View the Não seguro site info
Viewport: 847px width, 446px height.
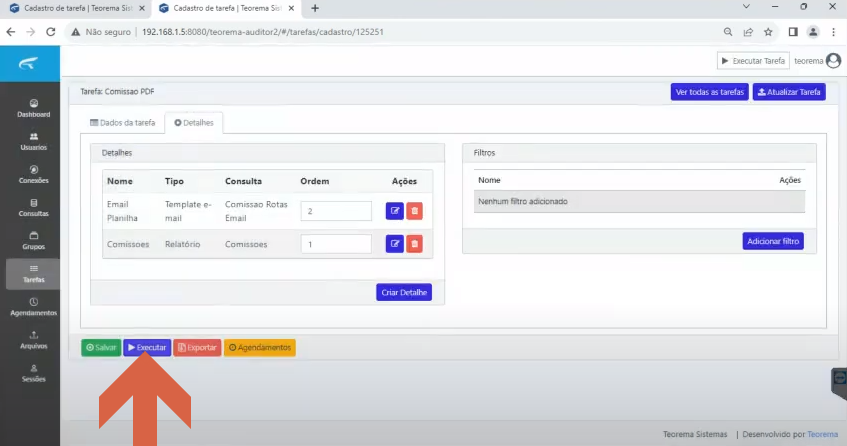pos(101,32)
